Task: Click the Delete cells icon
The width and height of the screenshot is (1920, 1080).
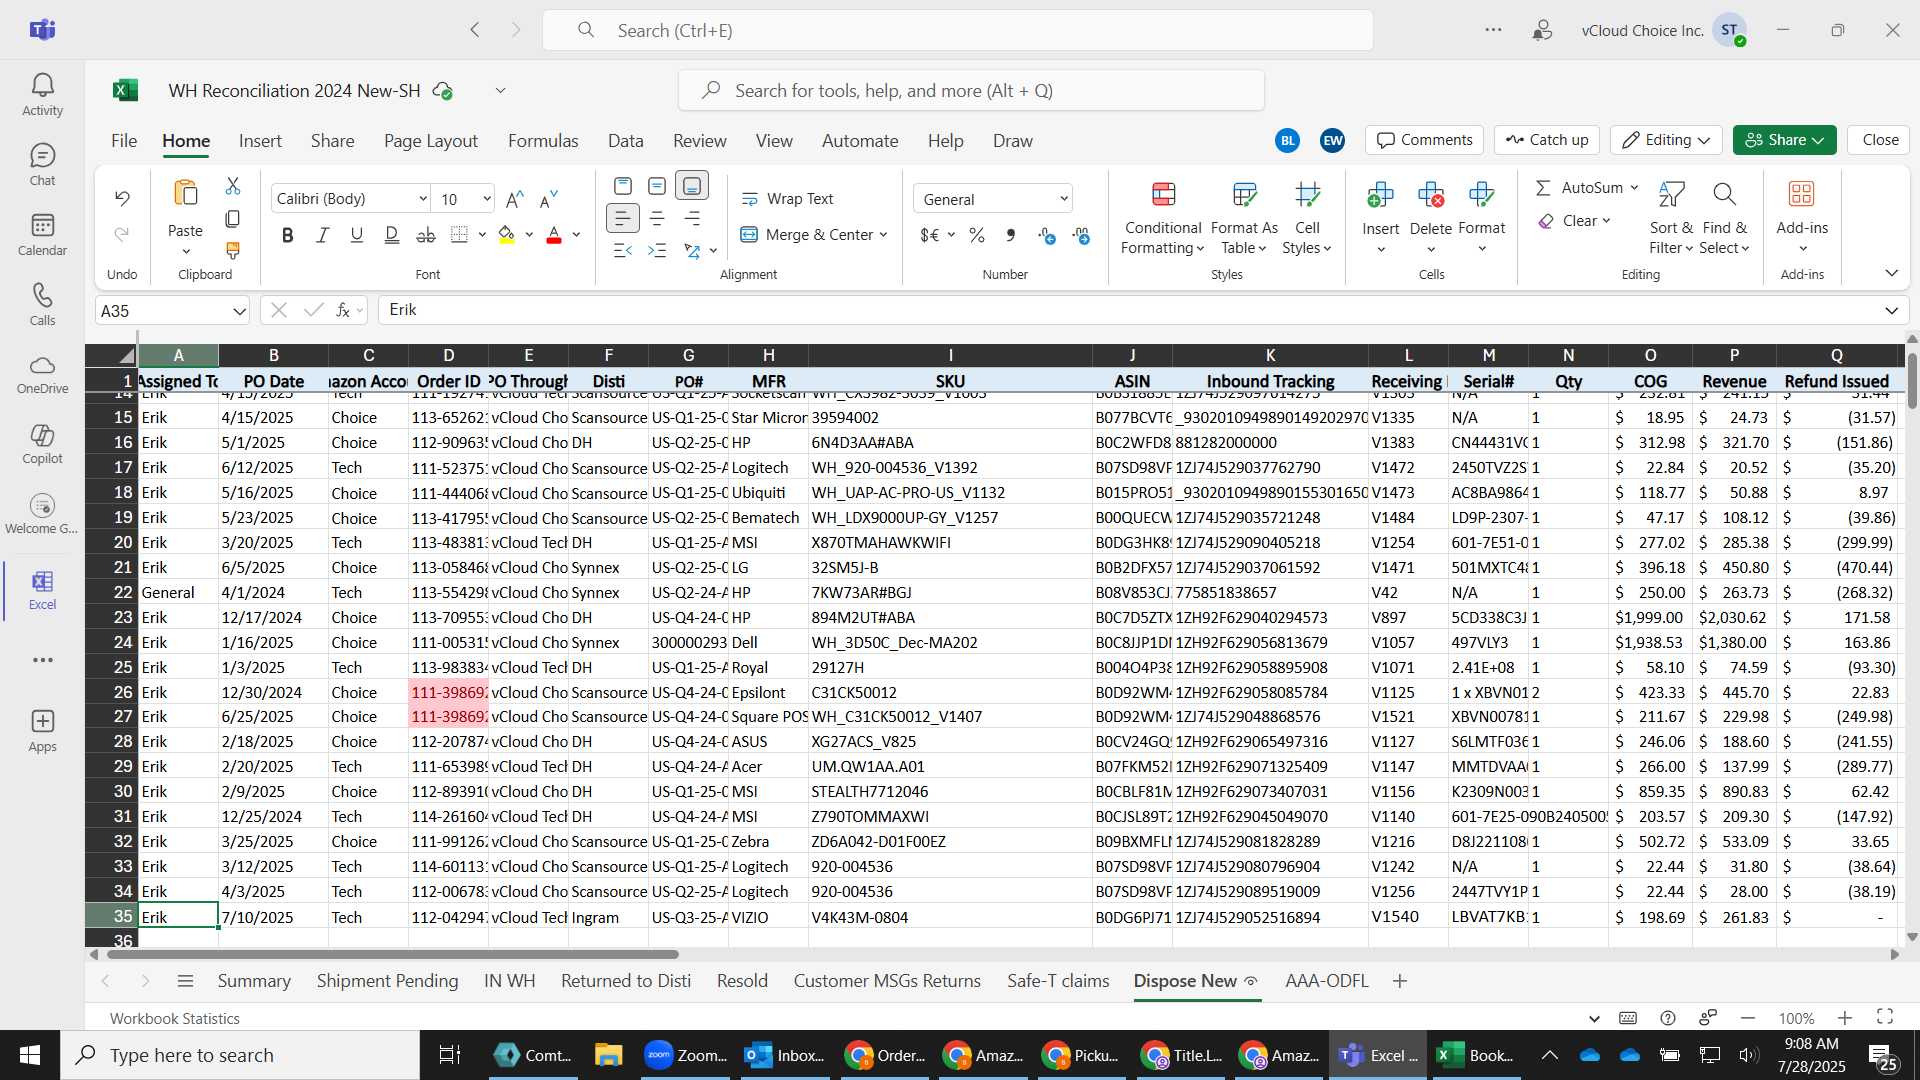Action: point(1431,194)
